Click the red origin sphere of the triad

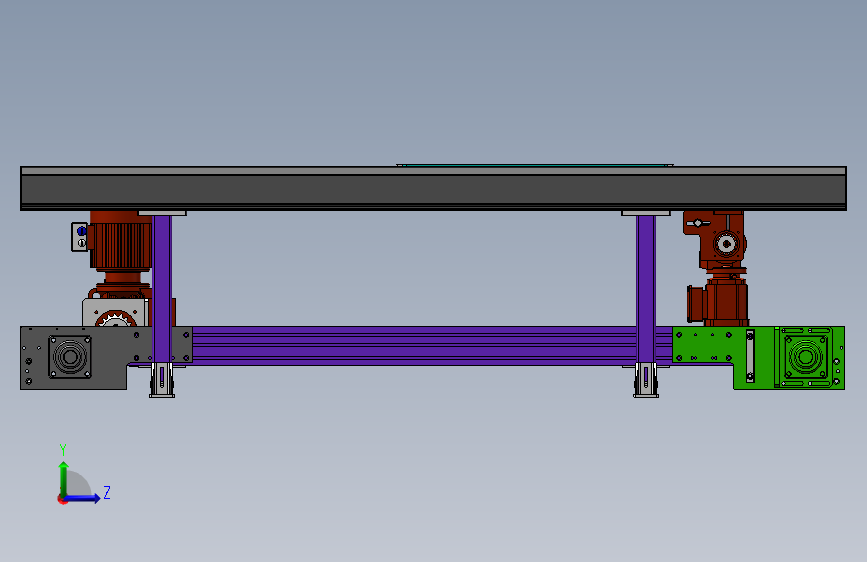[x=62, y=499]
